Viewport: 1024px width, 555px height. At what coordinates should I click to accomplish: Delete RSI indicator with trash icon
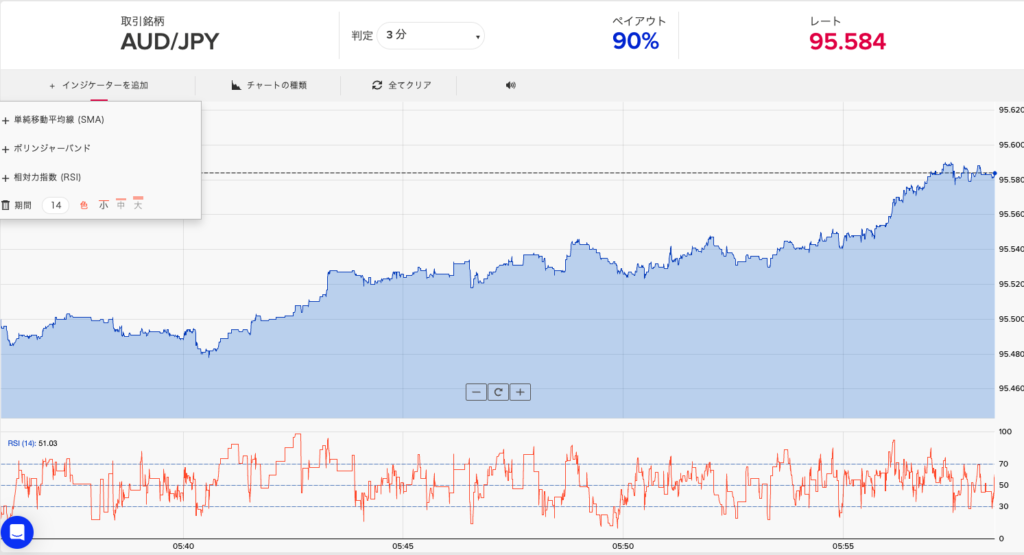pyautogui.click(x=5, y=205)
